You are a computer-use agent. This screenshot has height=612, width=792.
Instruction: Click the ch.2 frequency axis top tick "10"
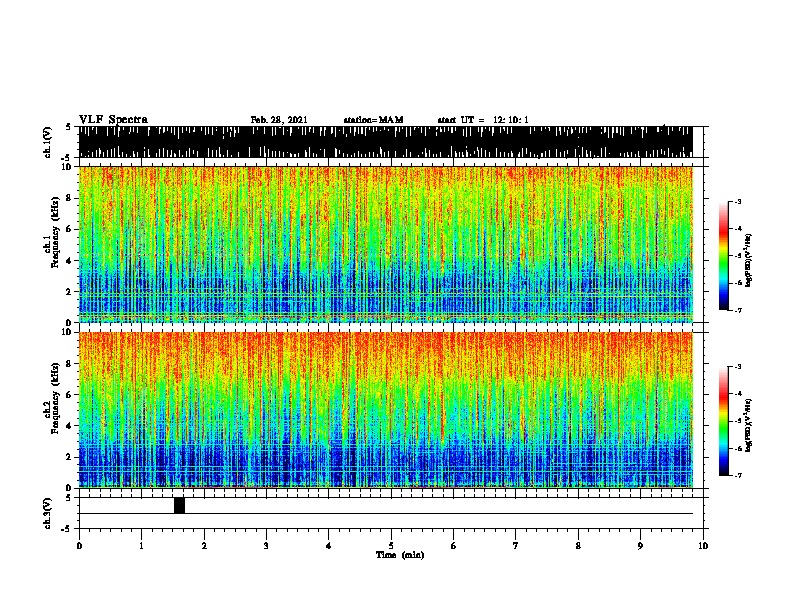pos(67,332)
